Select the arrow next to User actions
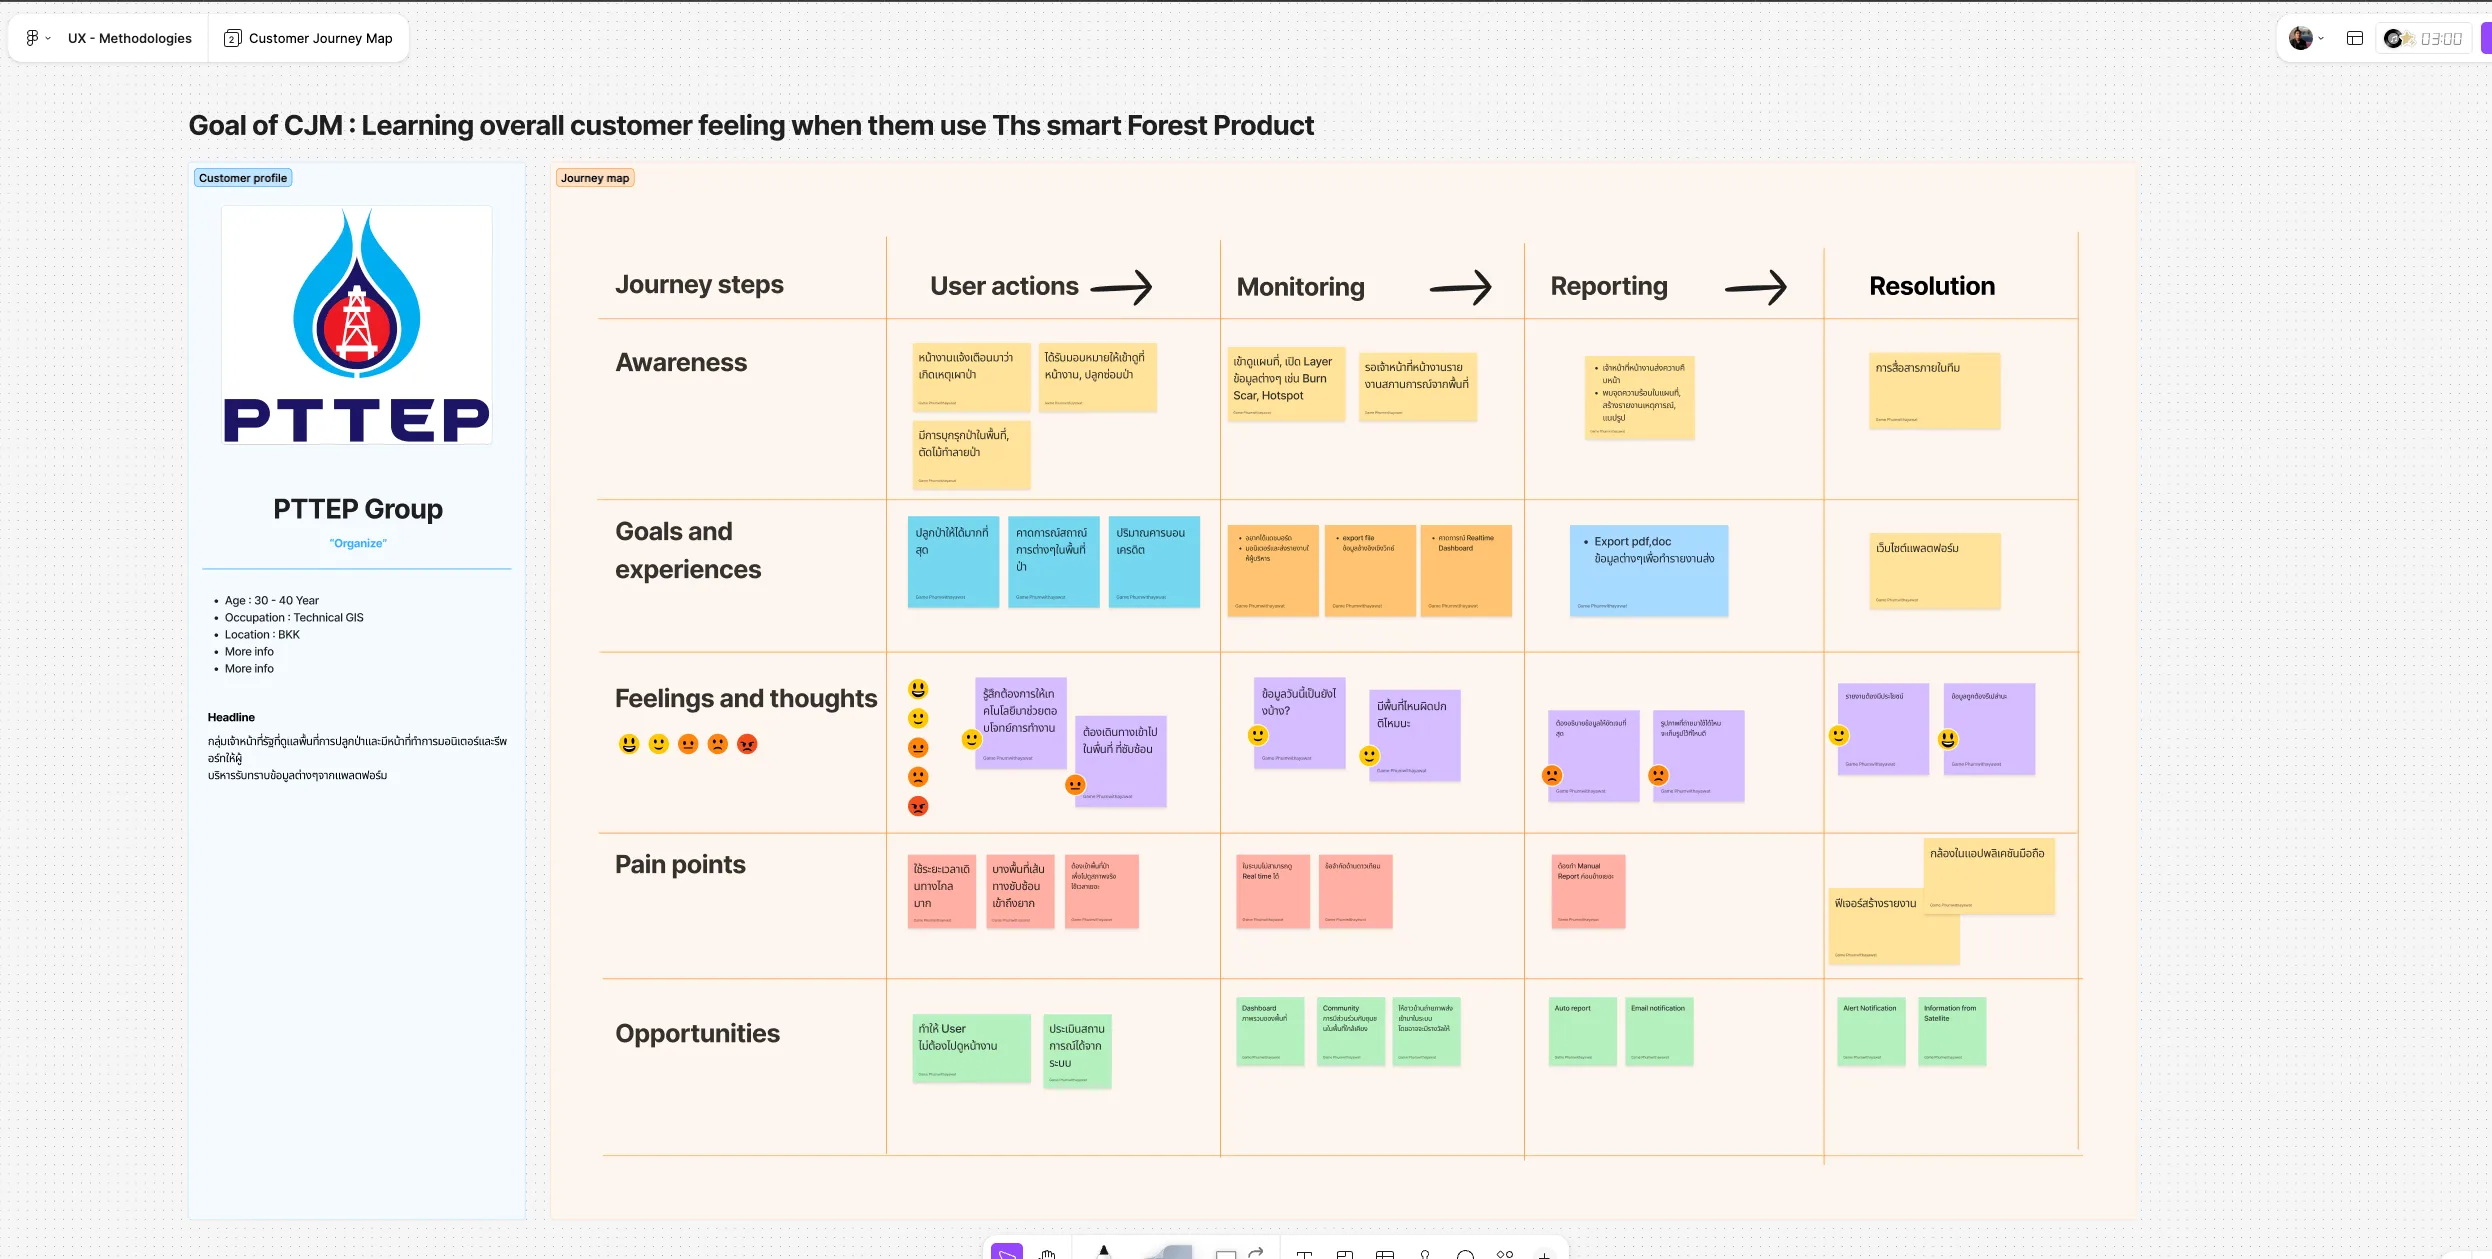 pos(1122,288)
